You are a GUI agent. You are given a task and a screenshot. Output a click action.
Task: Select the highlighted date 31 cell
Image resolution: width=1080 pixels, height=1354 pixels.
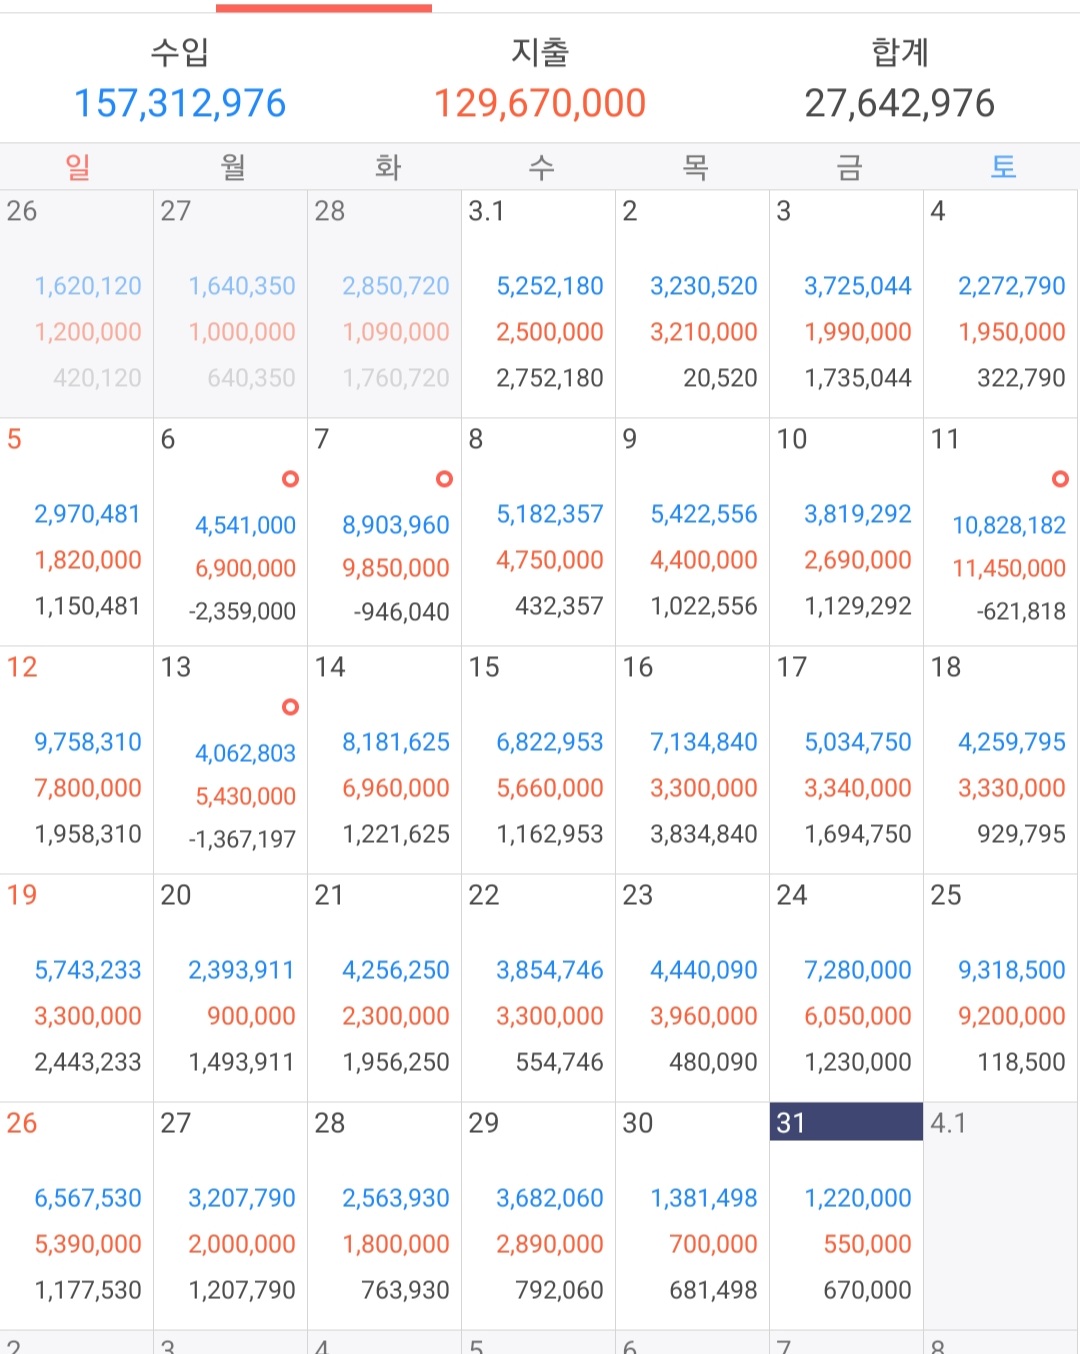[846, 1216]
